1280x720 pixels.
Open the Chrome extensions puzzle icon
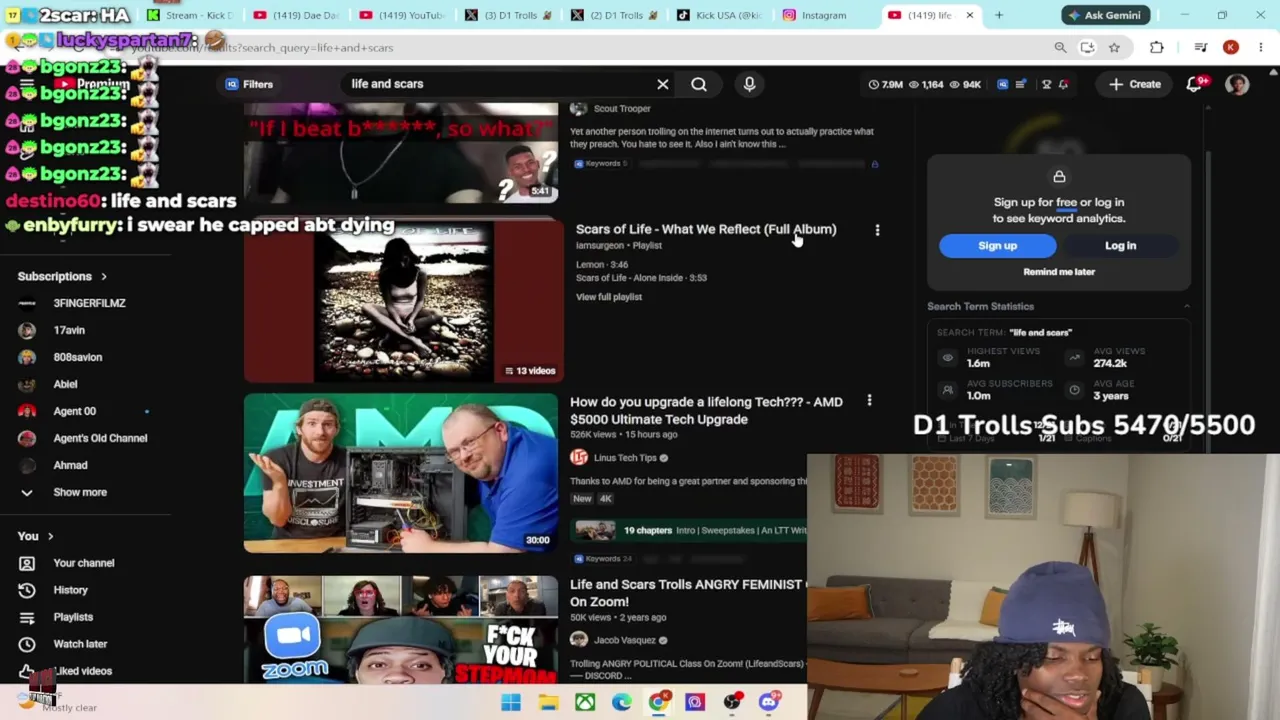click(x=1157, y=47)
